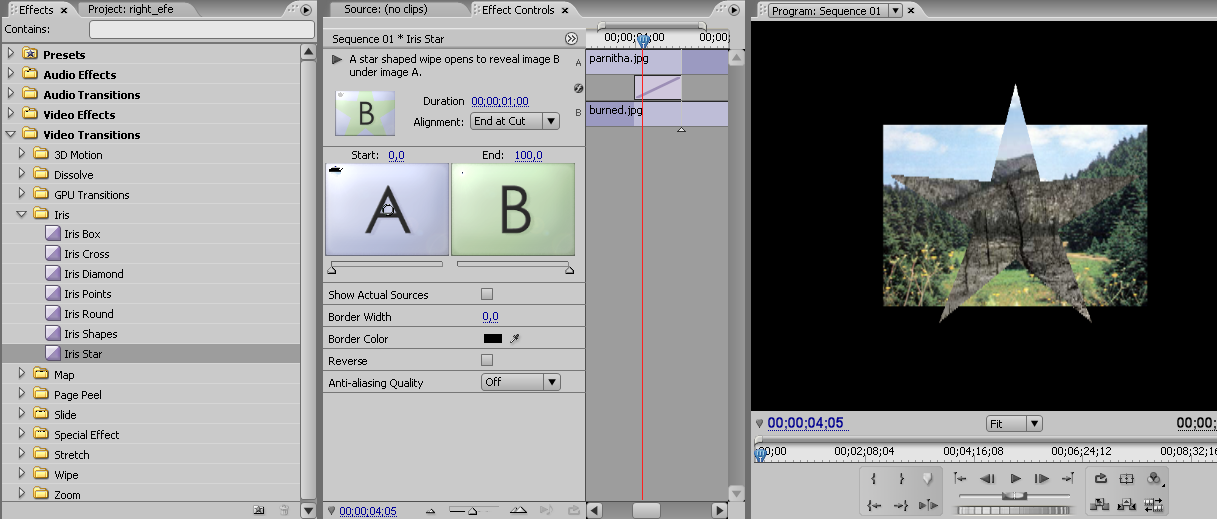Click the Show/Hide Timeline View button
This screenshot has width=1217, height=519.
[x=571, y=39]
